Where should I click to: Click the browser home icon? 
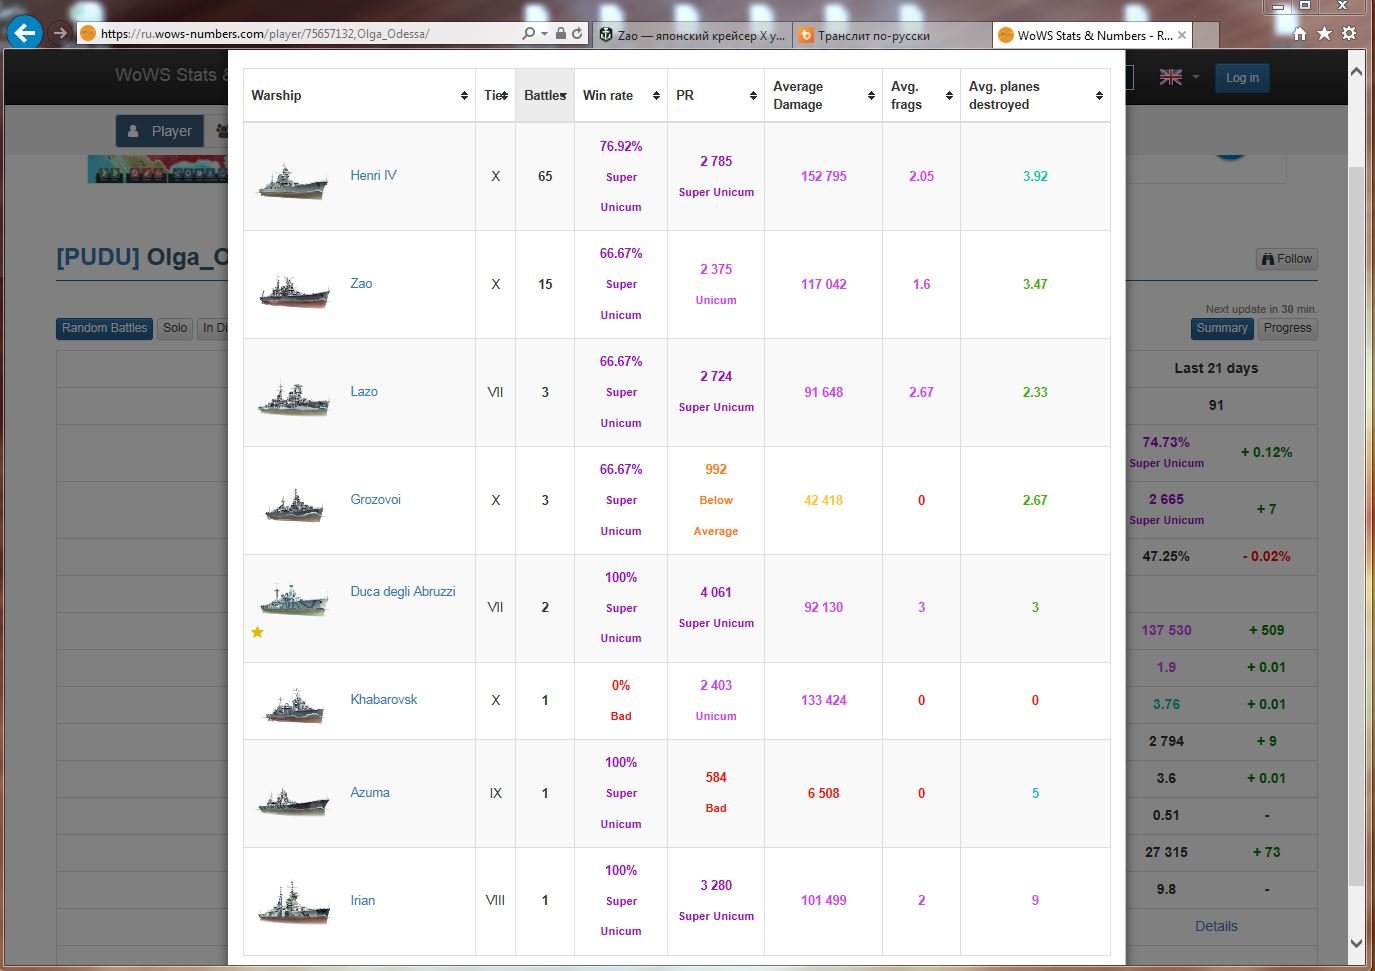(x=1300, y=33)
